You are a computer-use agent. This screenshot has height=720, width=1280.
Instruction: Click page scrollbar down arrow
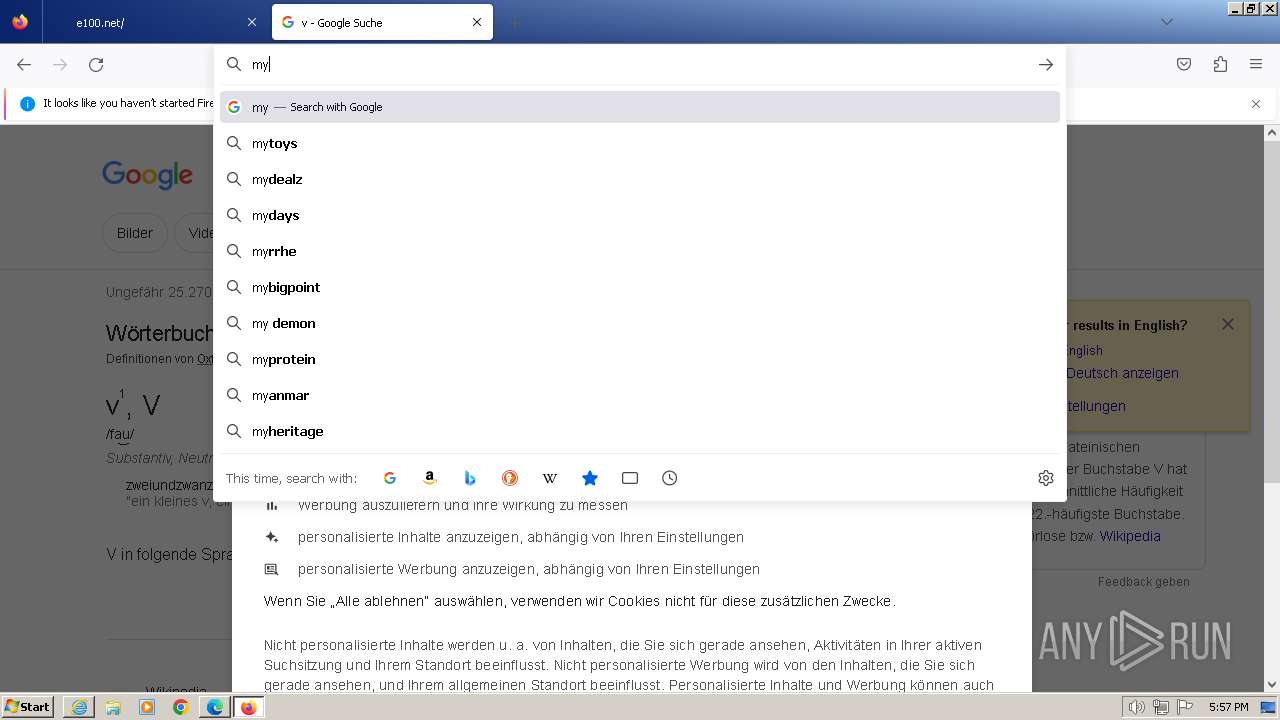pyautogui.click(x=1272, y=685)
